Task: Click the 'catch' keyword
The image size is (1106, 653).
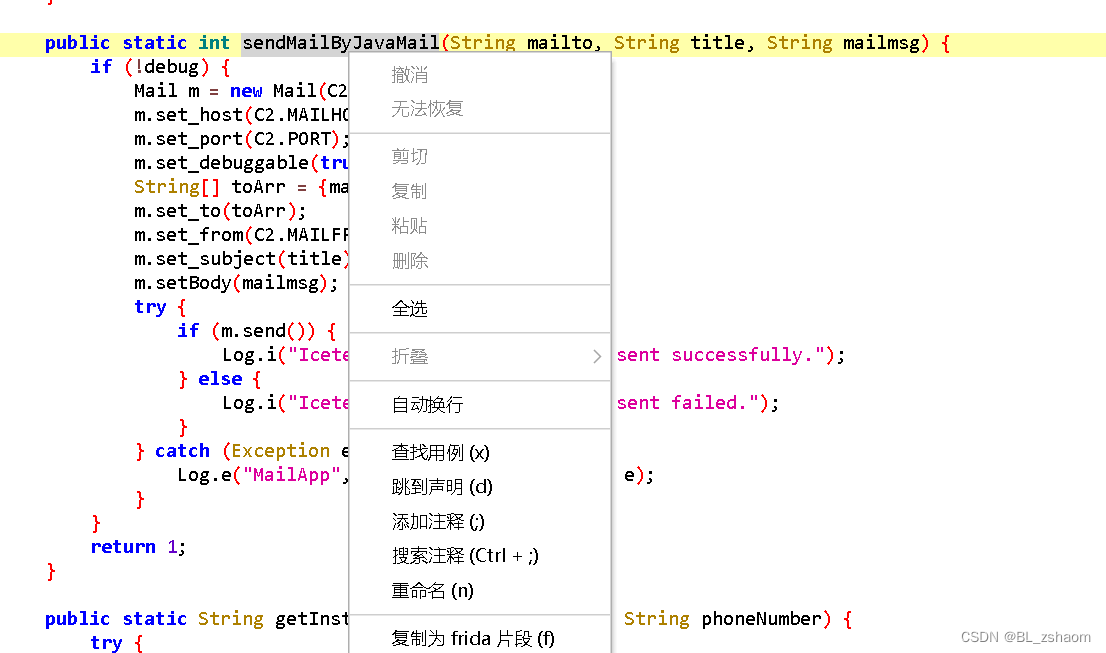Action: (x=183, y=451)
